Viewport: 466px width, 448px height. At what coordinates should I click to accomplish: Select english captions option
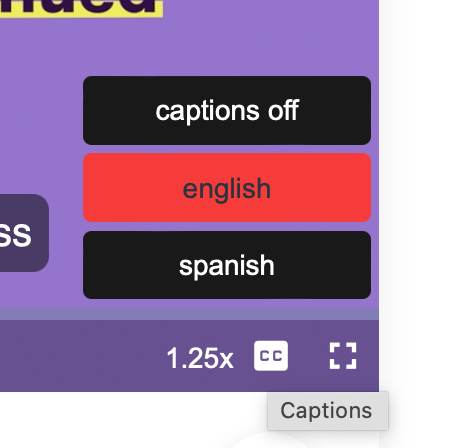pyautogui.click(x=227, y=188)
